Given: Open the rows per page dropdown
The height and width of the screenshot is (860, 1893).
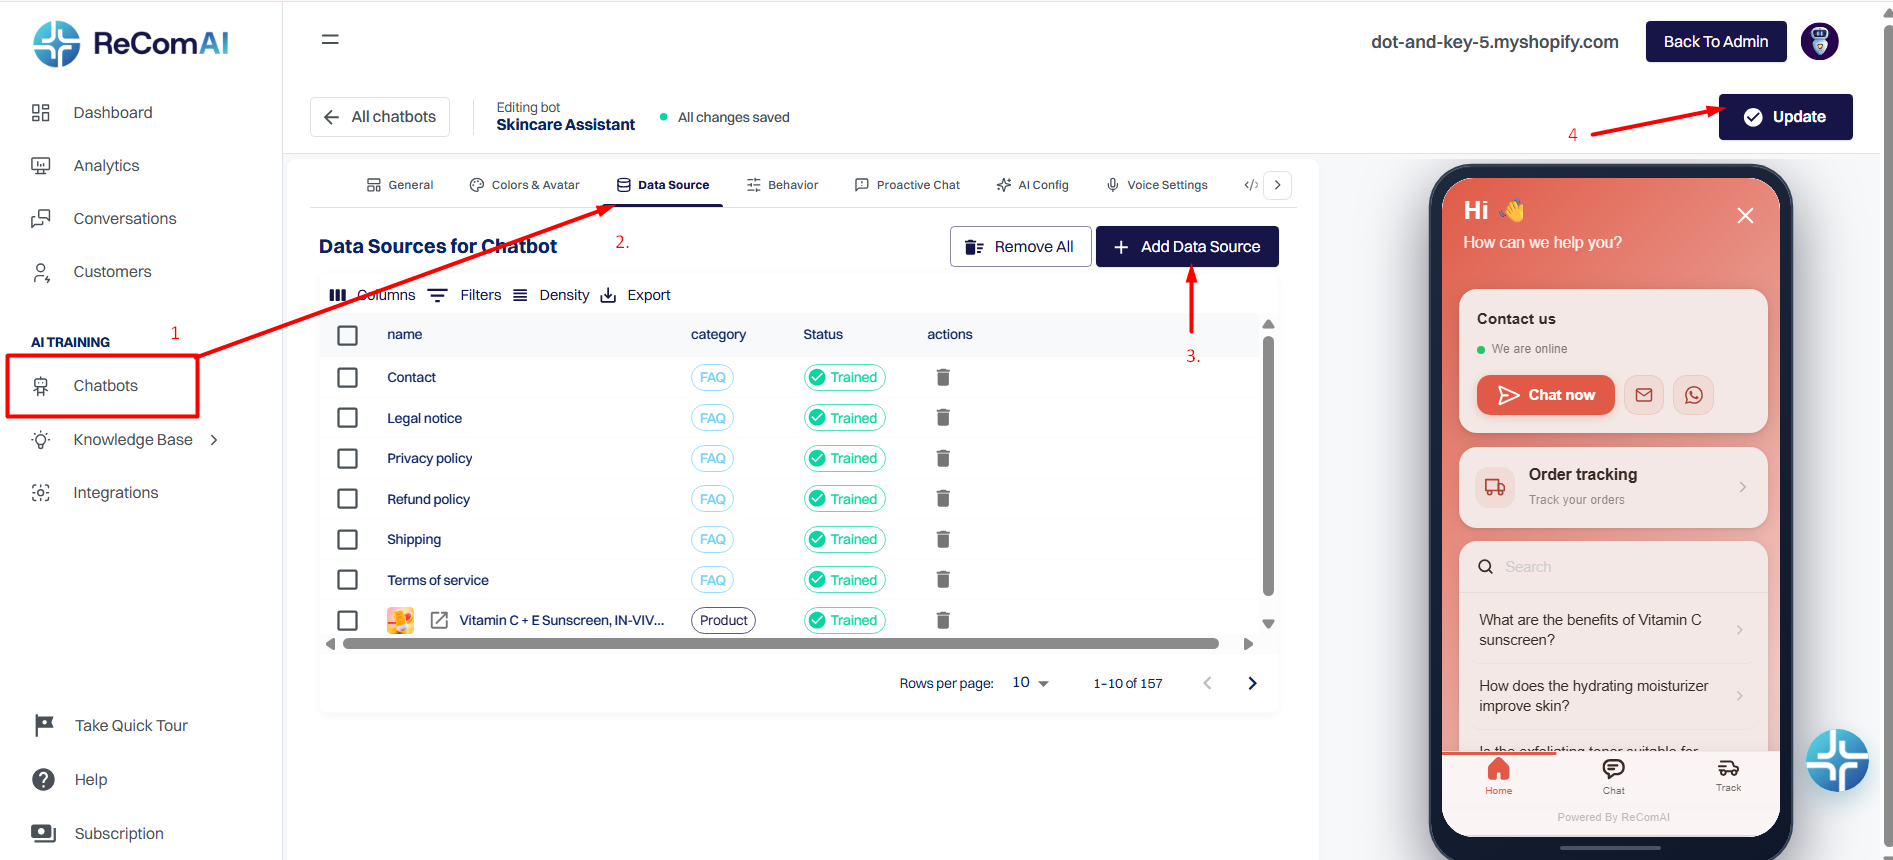Looking at the screenshot, I should pos(1030,683).
